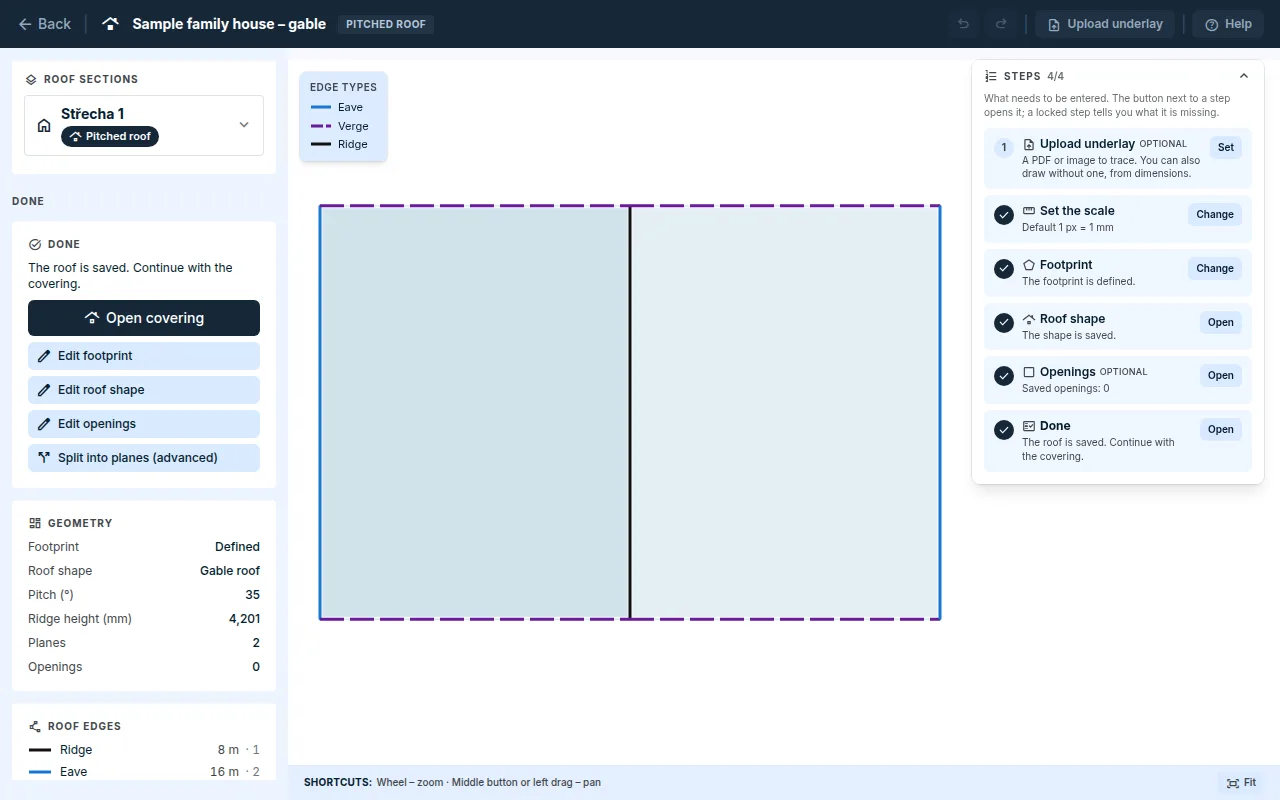1280x800 pixels.
Task: Click Edit footprint
Action: (x=144, y=356)
